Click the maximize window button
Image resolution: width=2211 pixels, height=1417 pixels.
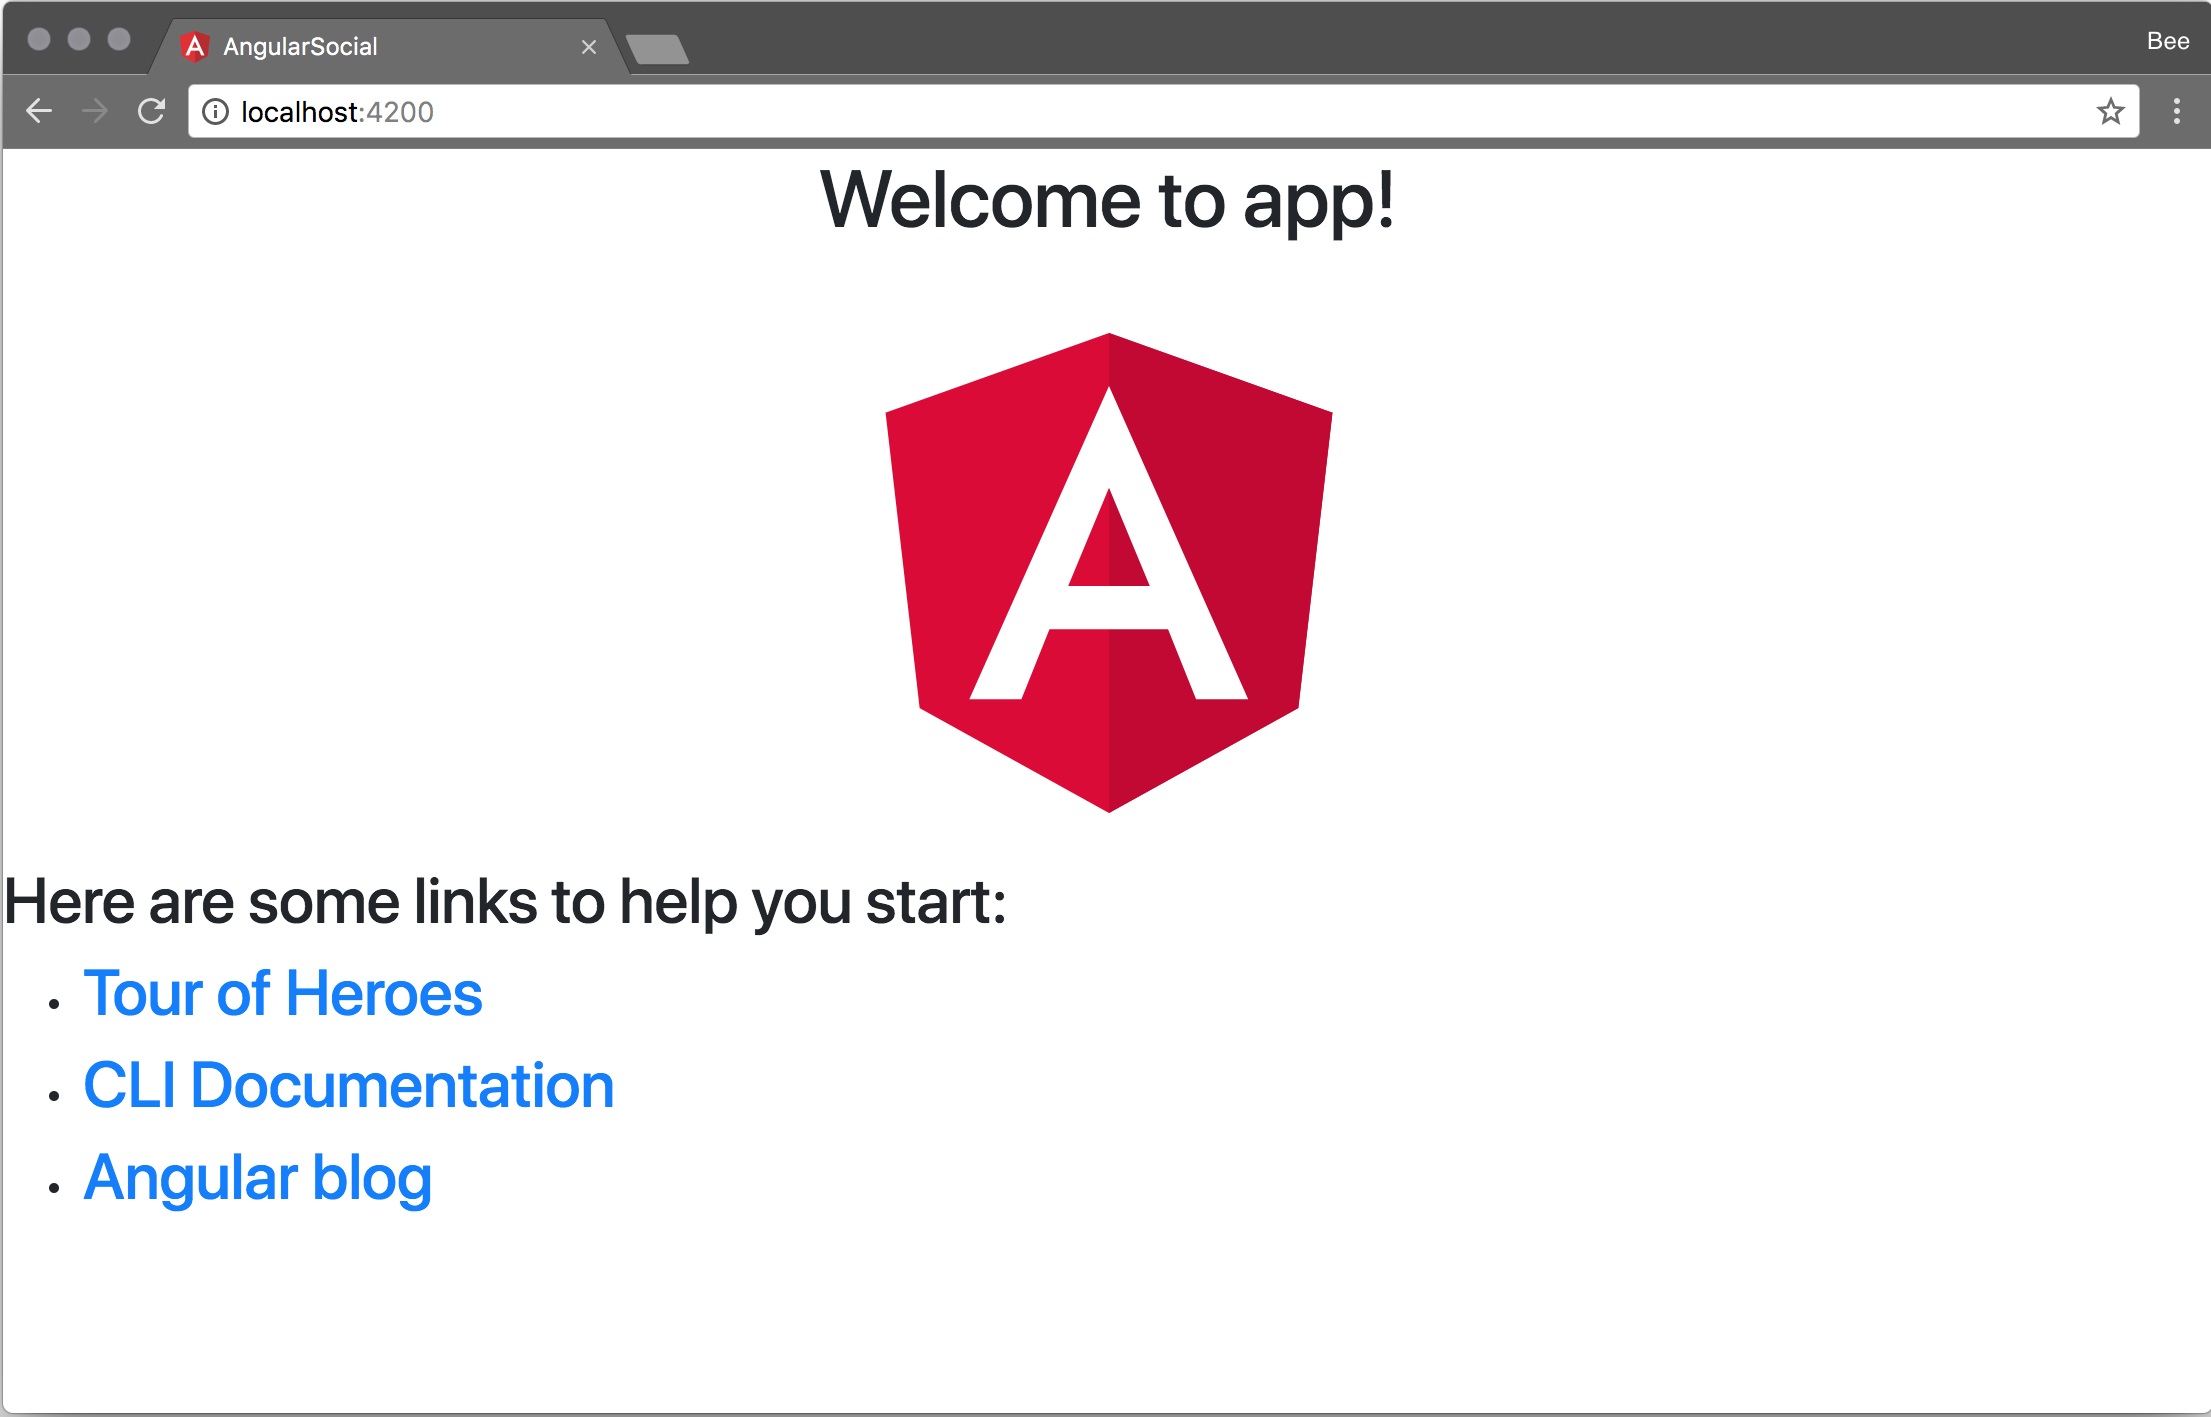(119, 39)
